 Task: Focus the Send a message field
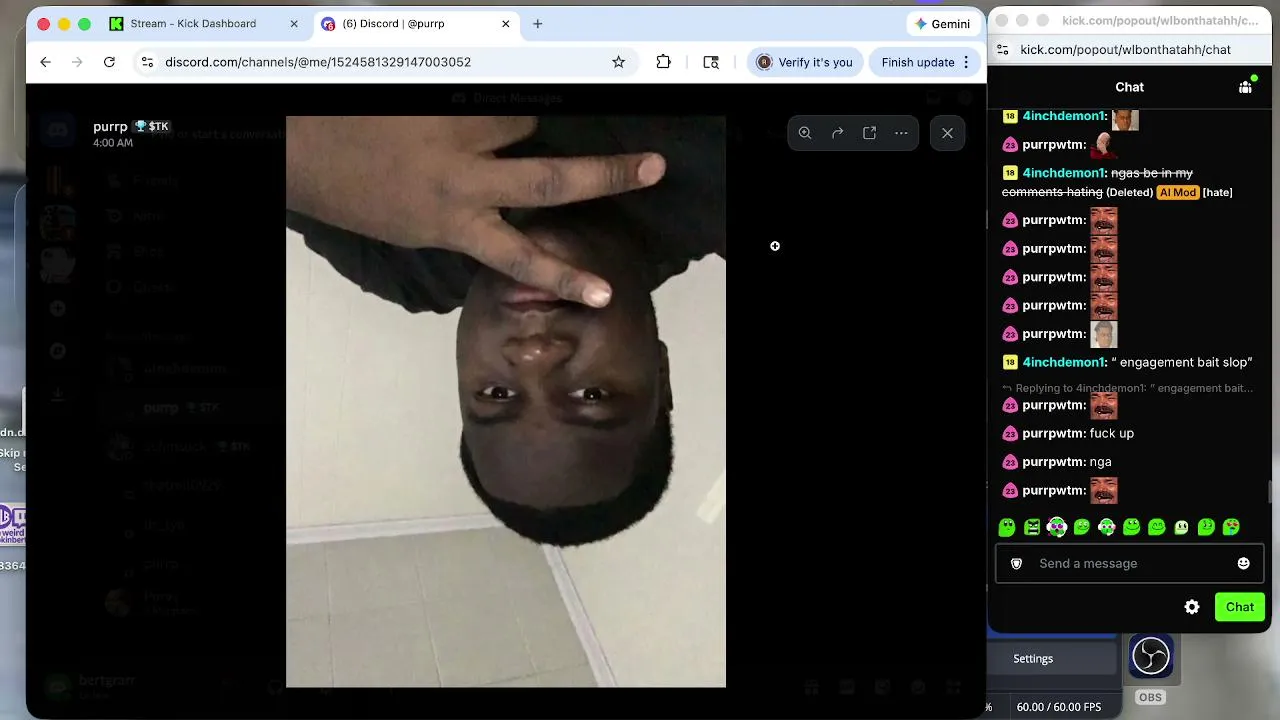(1130, 564)
